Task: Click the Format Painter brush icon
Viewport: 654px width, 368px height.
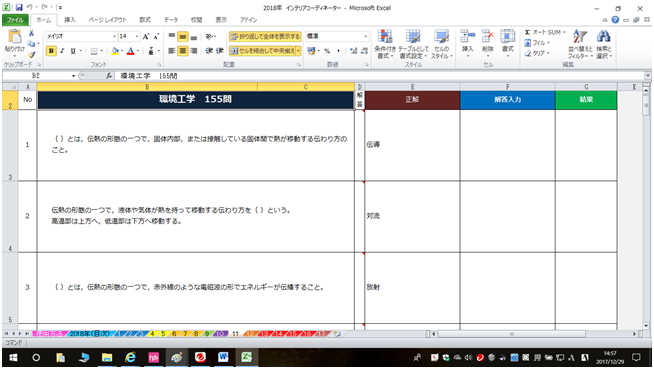Action: 31,55
